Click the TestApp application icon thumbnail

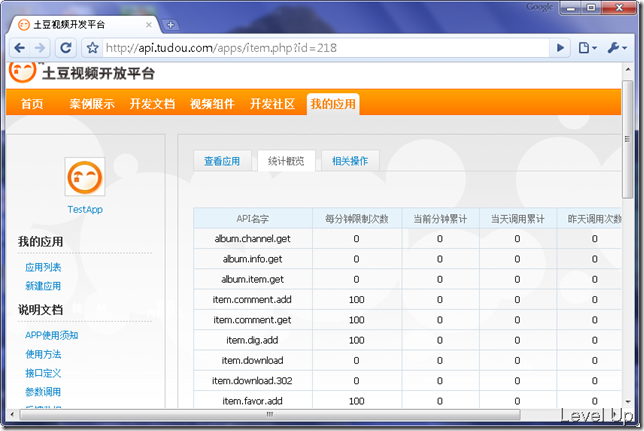(x=85, y=177)
